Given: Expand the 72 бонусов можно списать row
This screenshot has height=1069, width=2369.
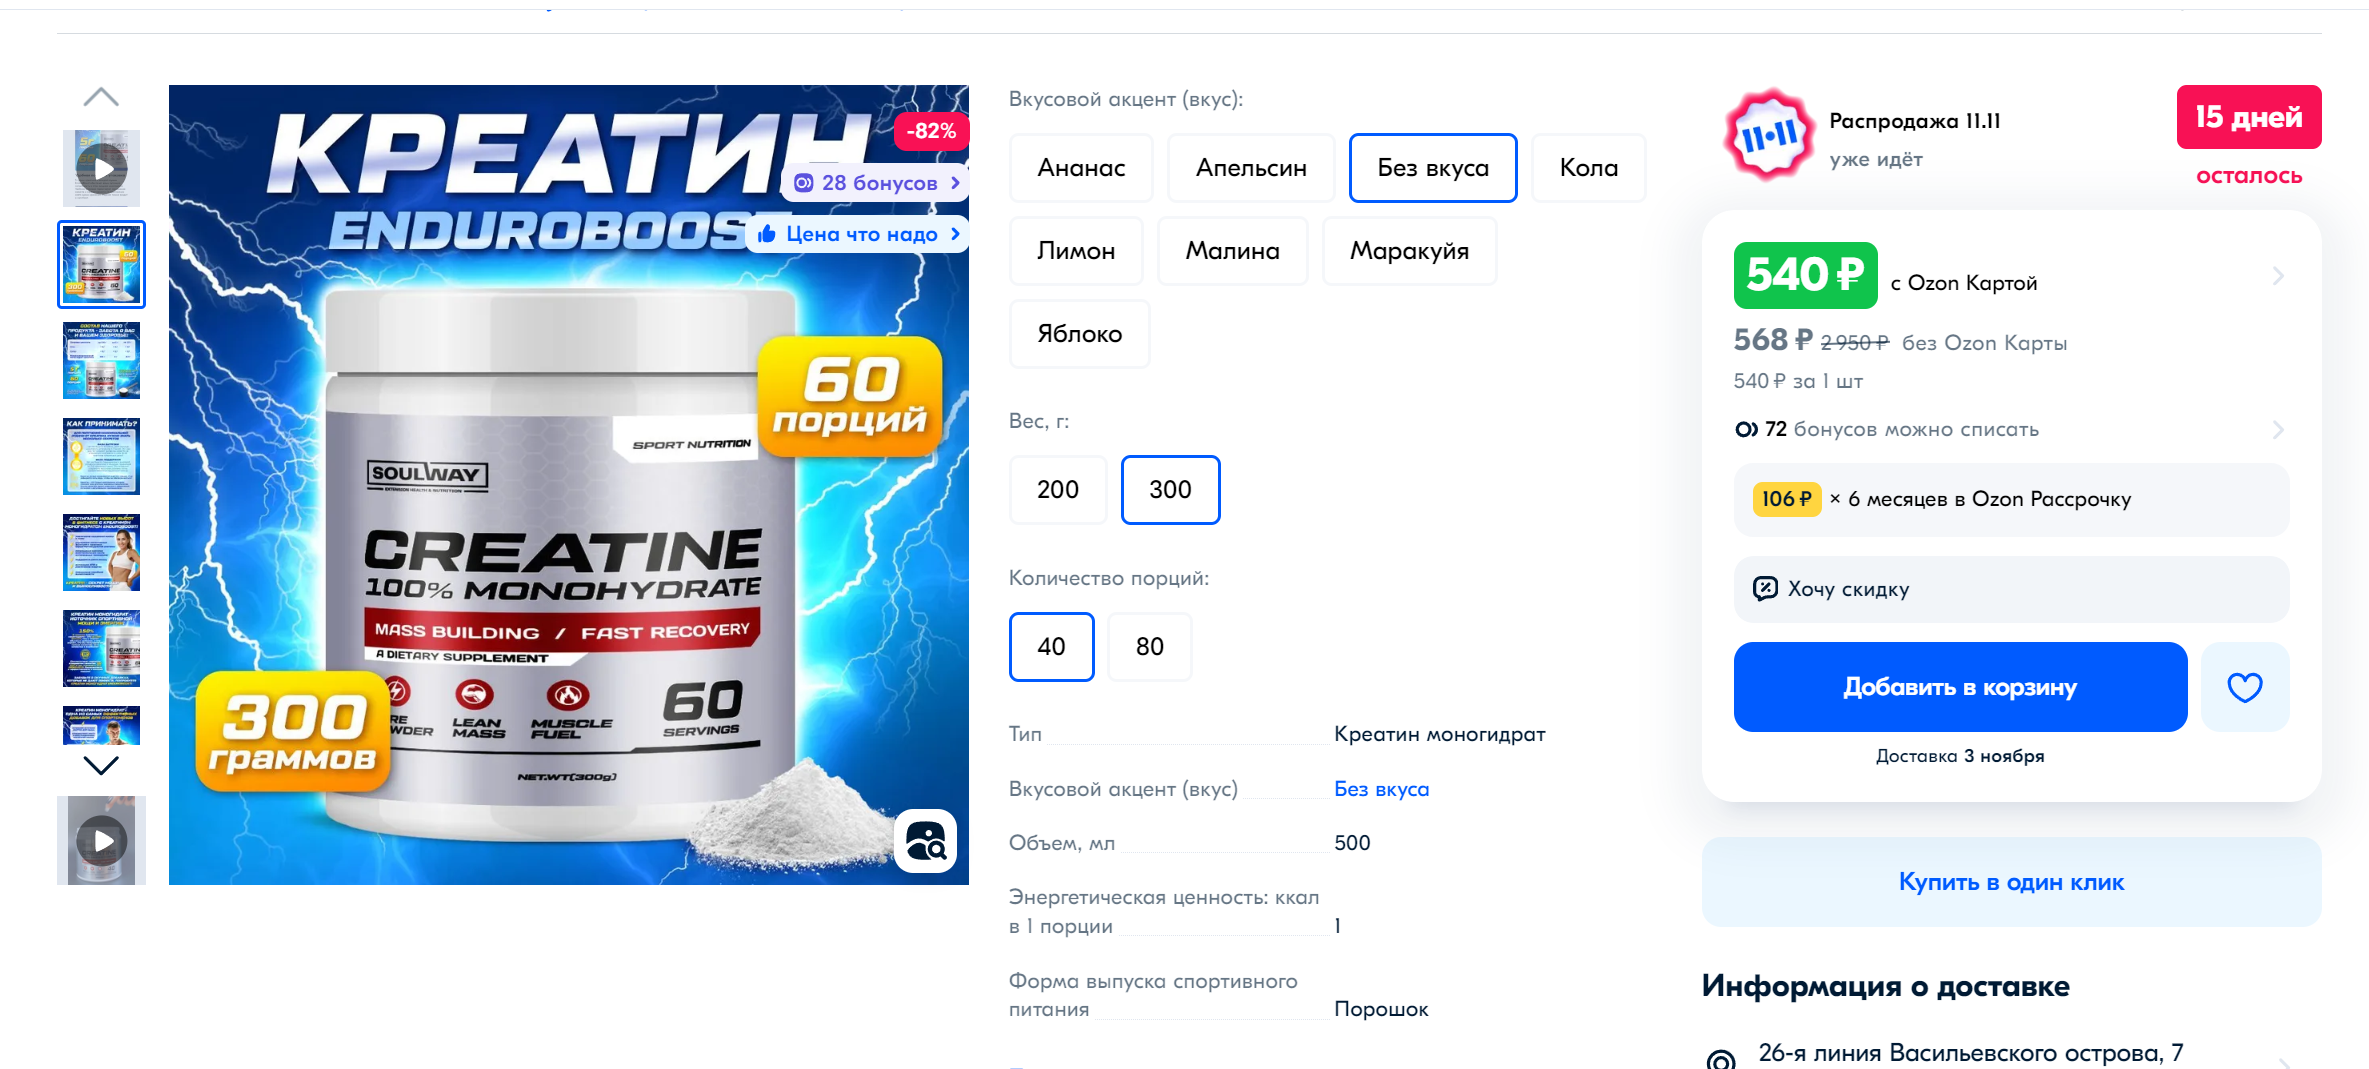Looking at the screenshot, I should (2011, 429).
